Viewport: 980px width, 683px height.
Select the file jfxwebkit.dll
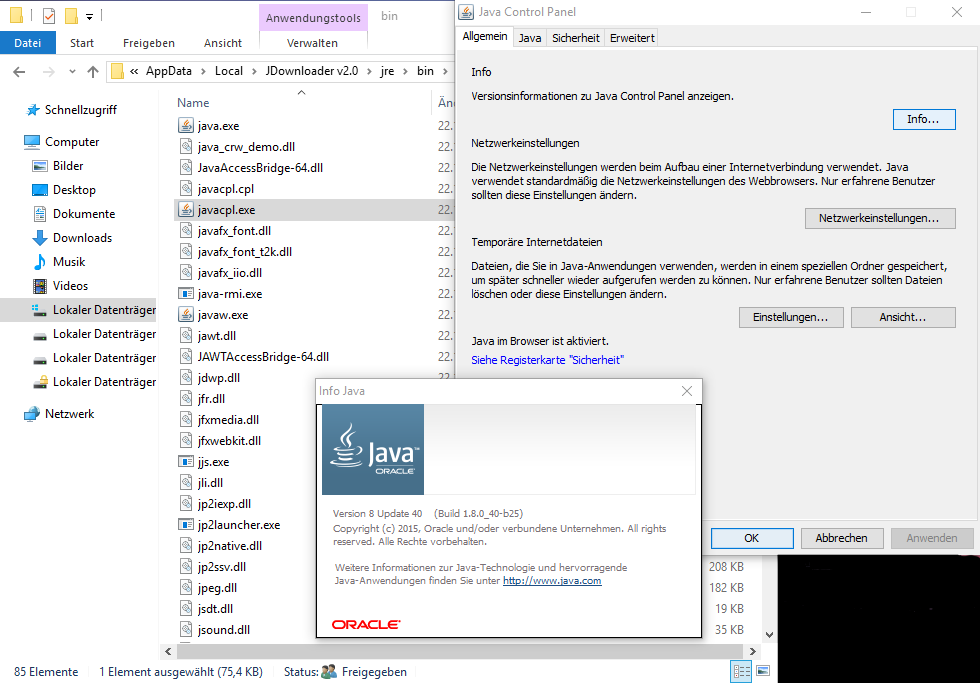pos(229,441)
